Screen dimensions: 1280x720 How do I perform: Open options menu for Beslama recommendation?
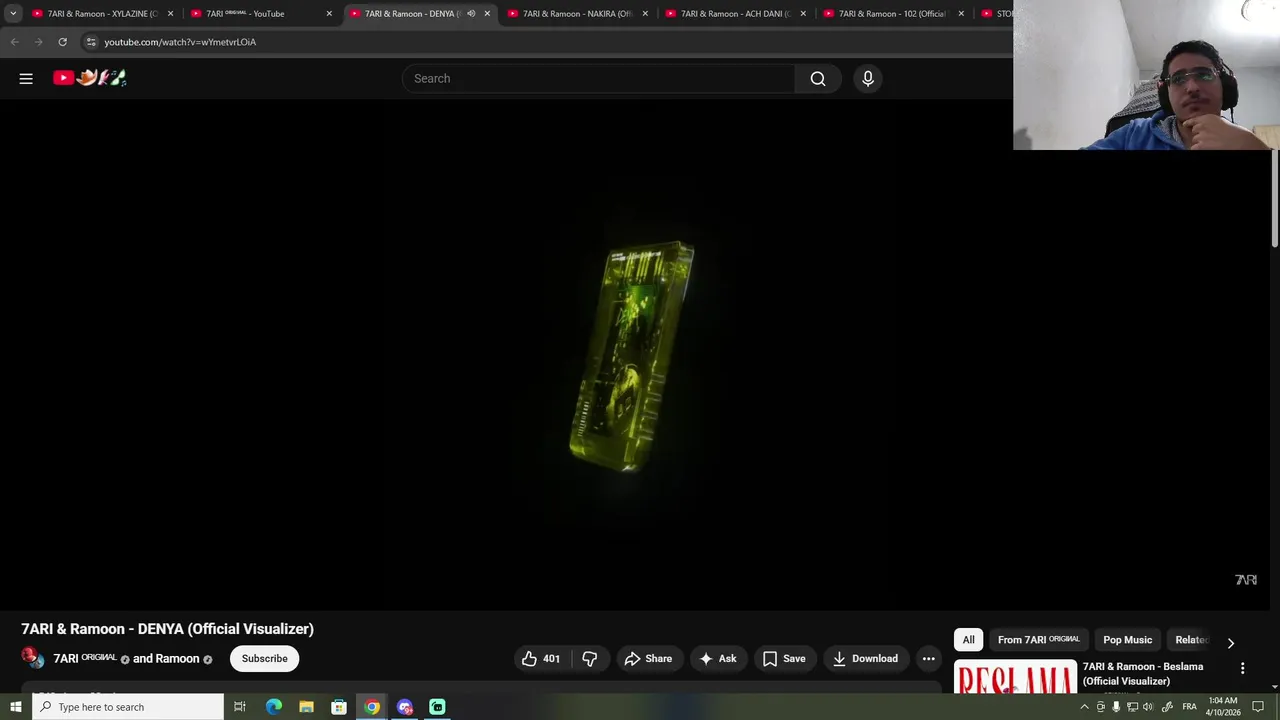1243,668
